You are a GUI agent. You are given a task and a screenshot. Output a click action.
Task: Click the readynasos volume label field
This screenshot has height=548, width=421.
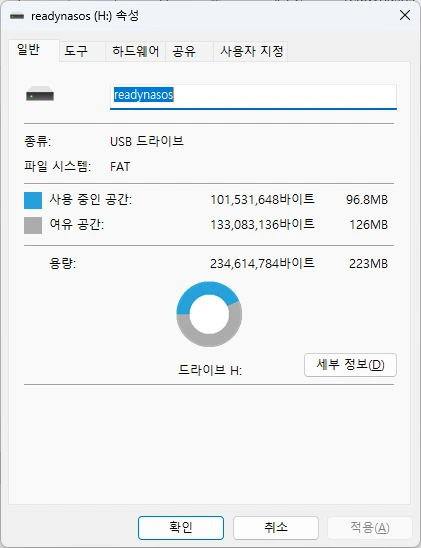point(253,96)
